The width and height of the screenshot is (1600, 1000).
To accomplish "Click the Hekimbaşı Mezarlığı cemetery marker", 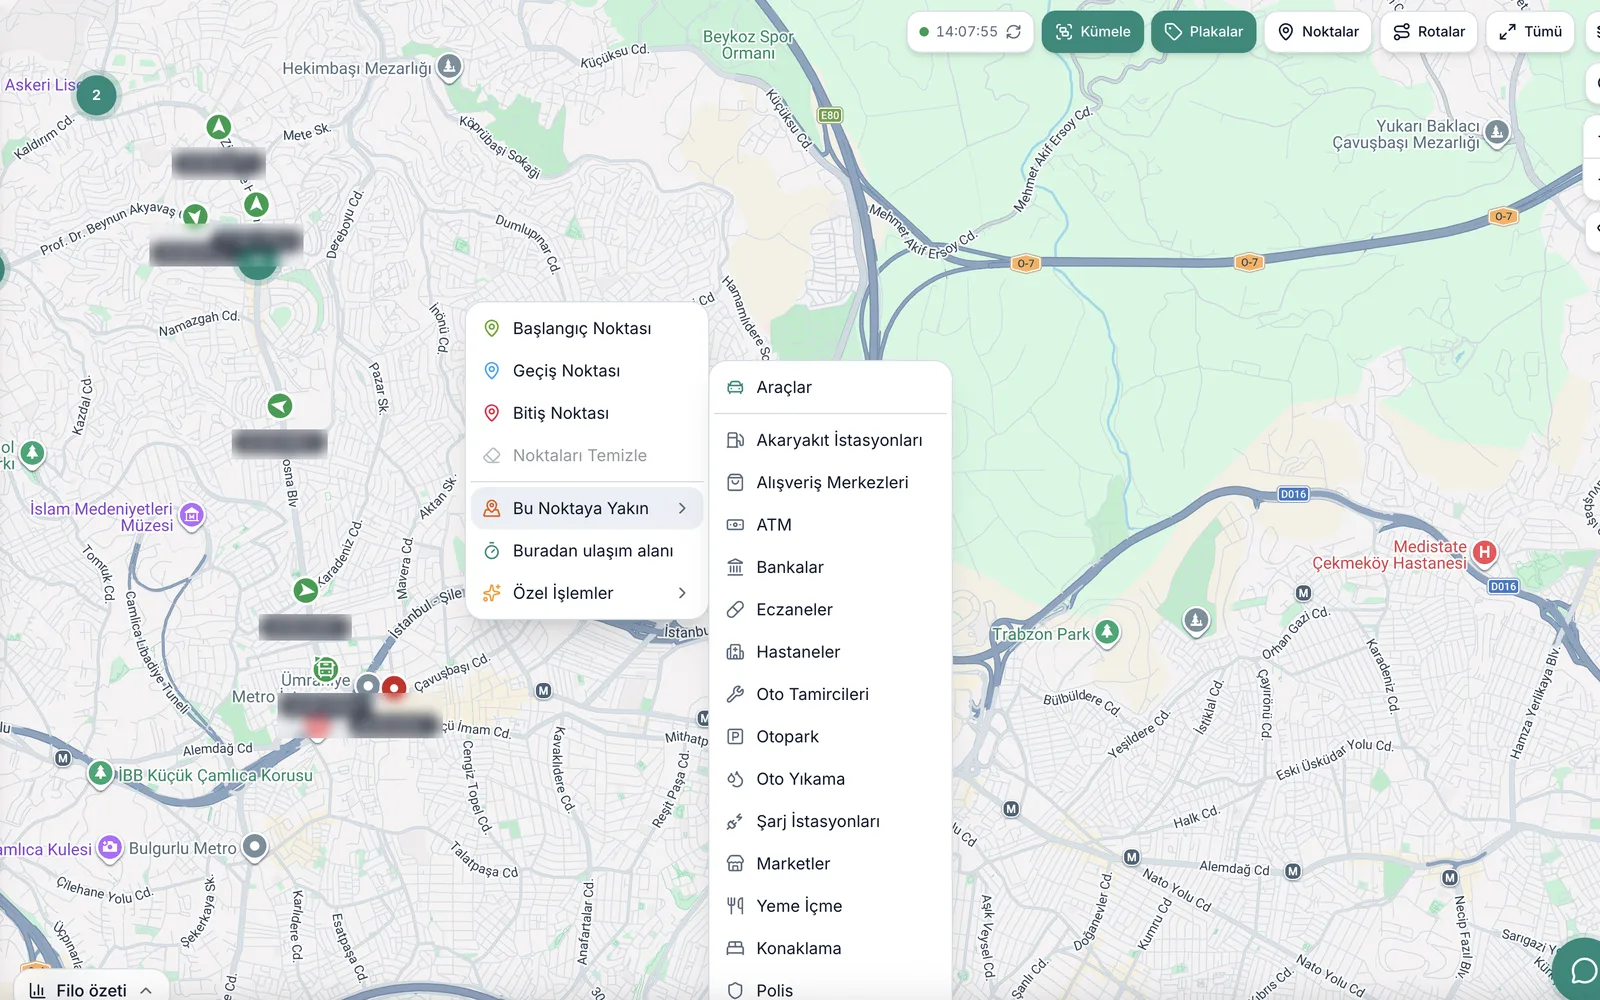I will coord(450,67).
